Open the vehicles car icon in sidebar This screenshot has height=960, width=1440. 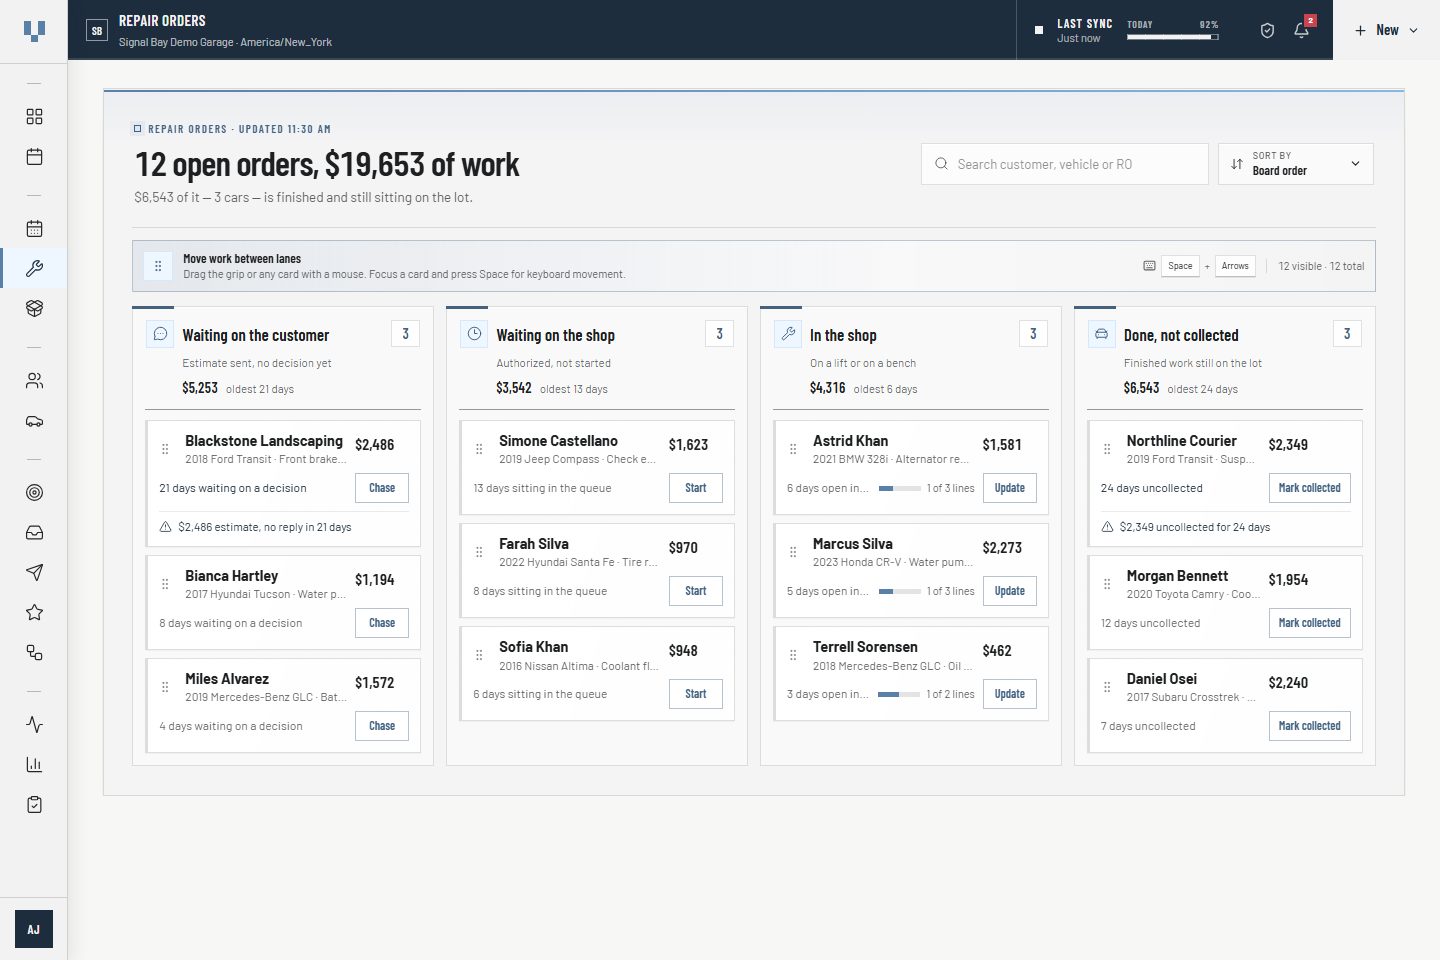(34, 421)
